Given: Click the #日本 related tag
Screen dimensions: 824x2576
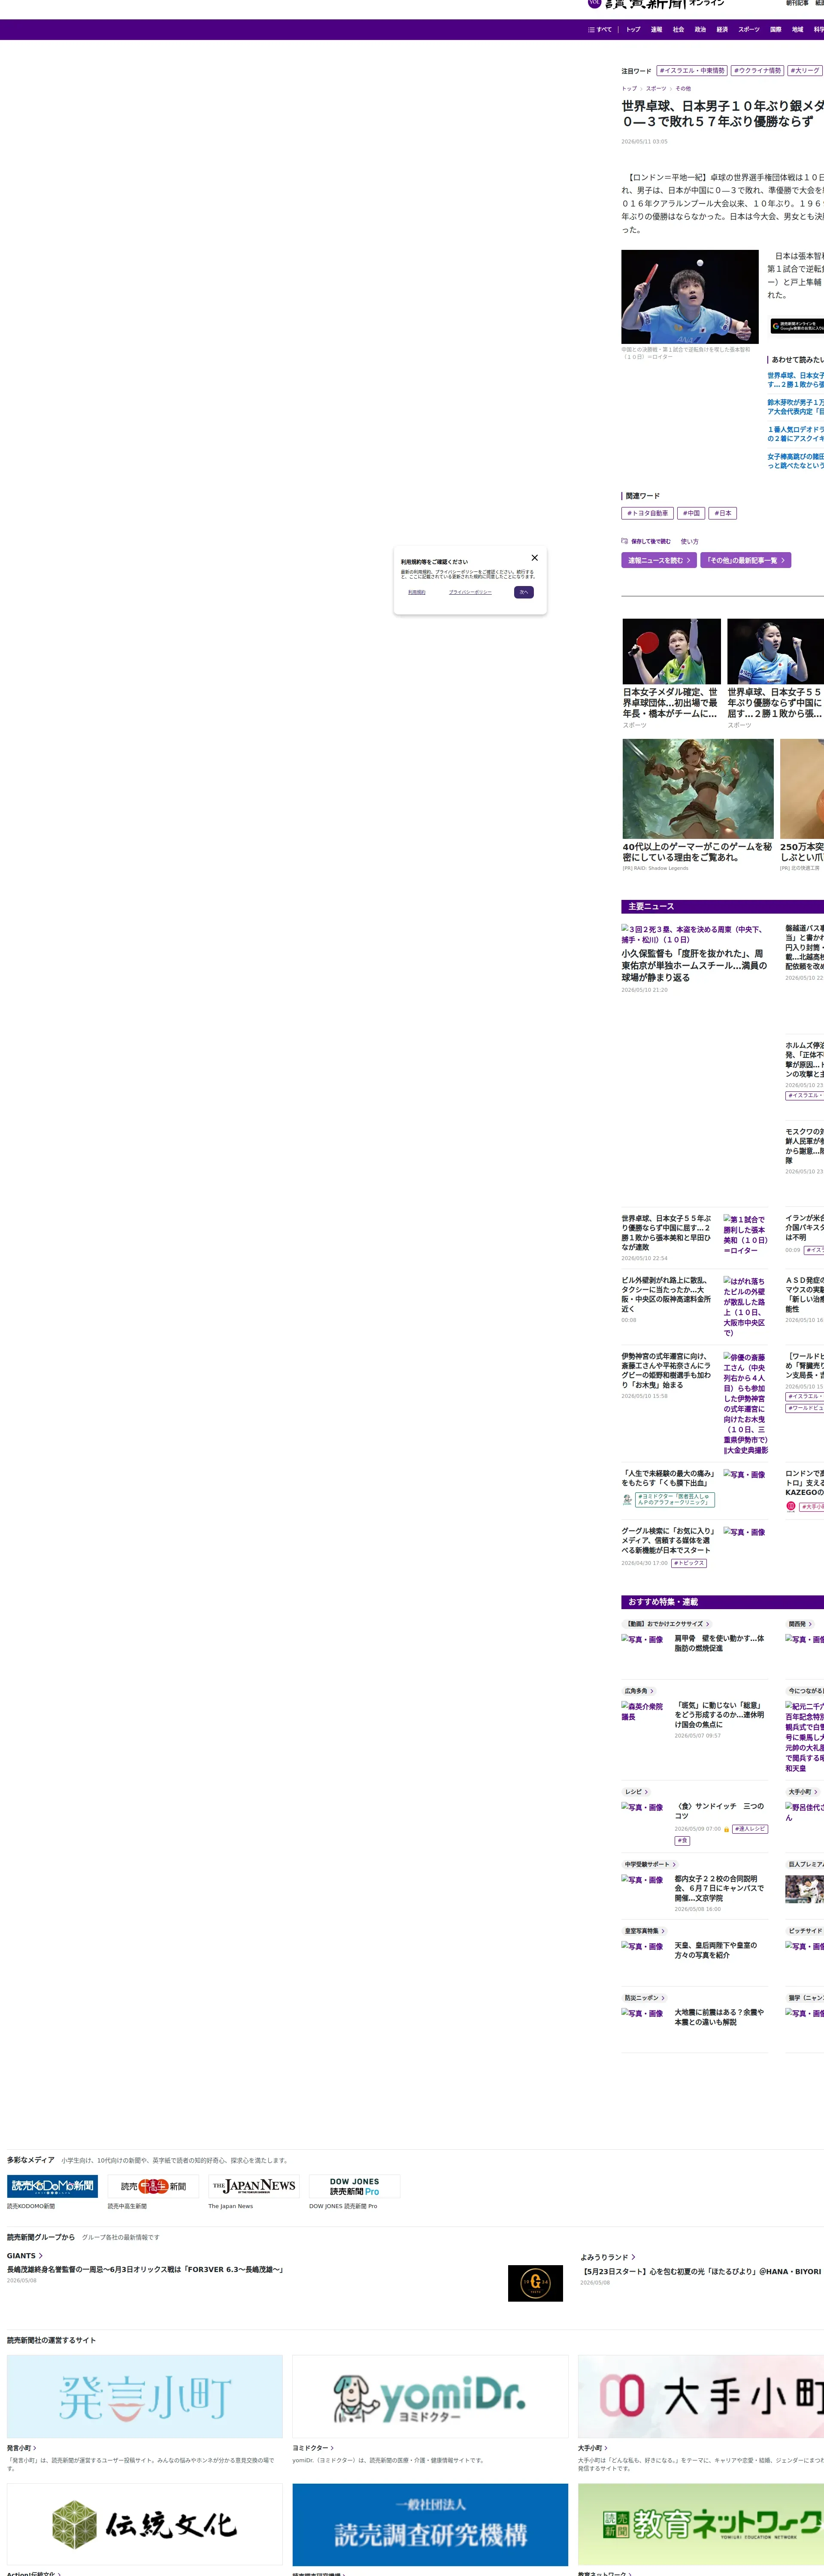Looking at the screenshot, I should tap(723, 513).
